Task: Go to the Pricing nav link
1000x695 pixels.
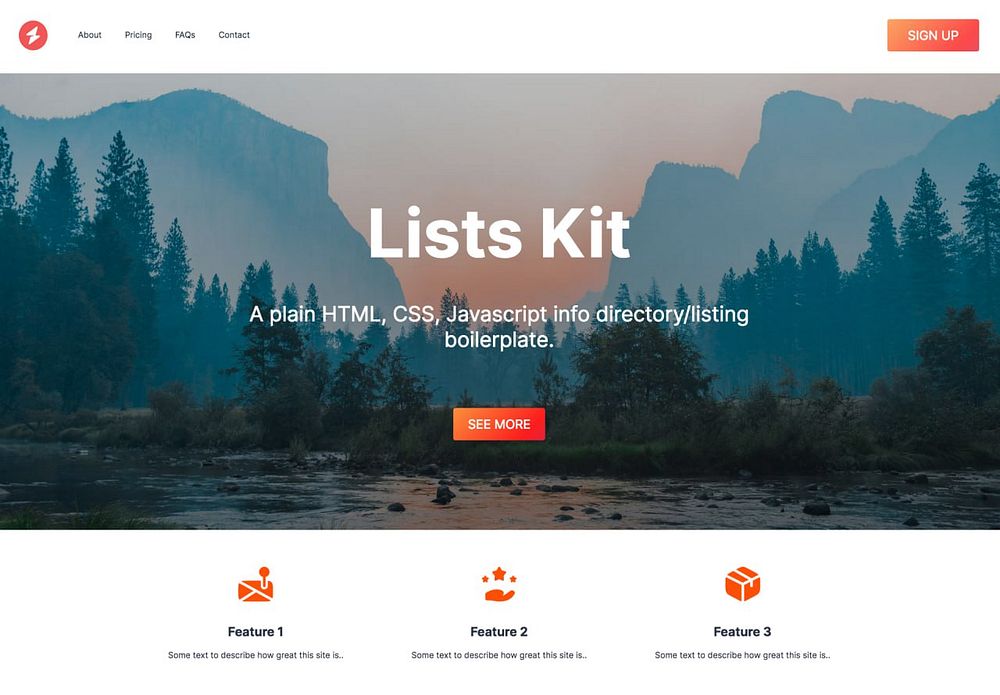Action: (138, 35)
